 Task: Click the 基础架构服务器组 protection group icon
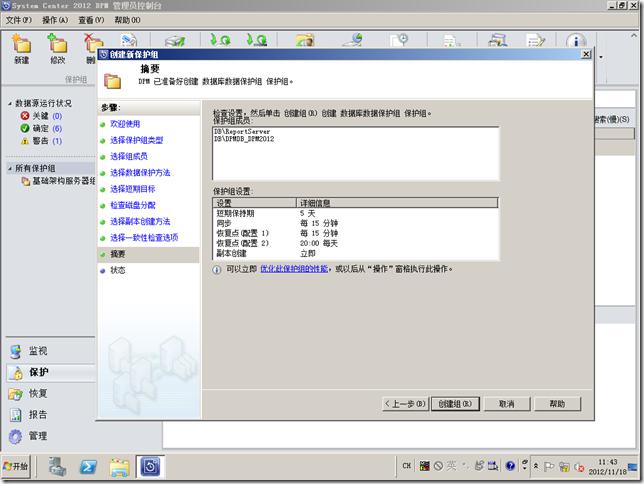tap(25, 181)
